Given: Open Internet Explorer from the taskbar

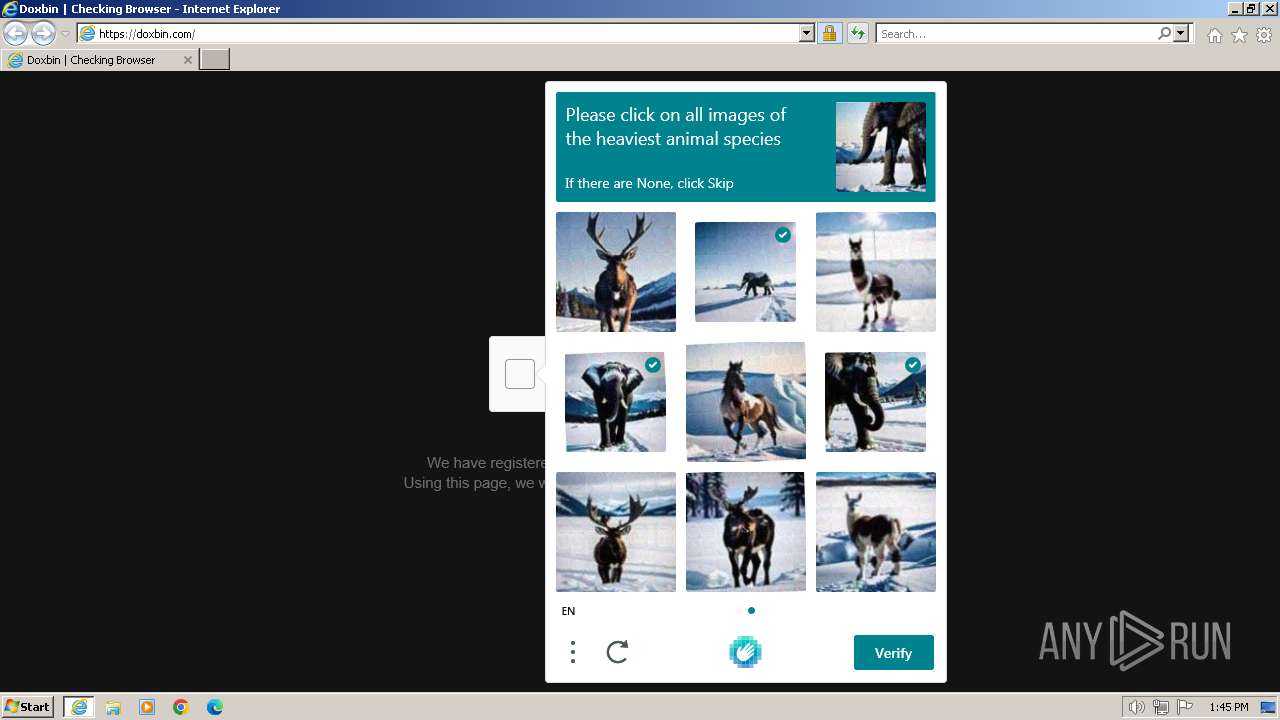Looking at the screenshot, I should [79, 707].
